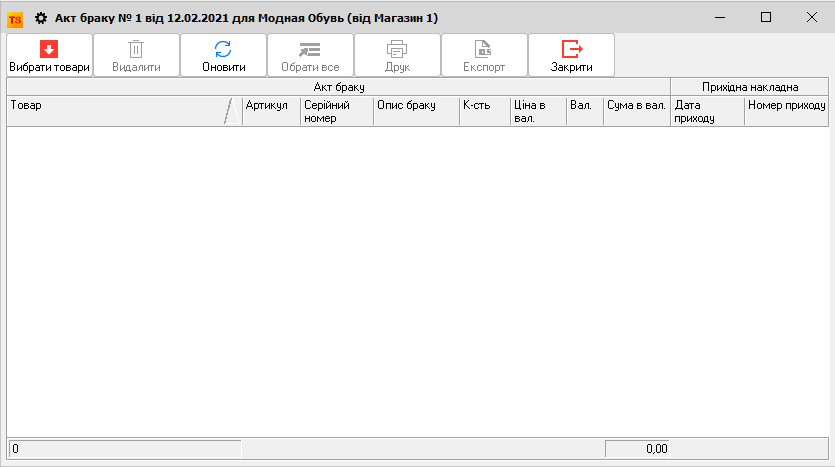Viewport: 835px width, 467px height.
Task: Select the Дата приходу column header
Action: click(706, 111)
